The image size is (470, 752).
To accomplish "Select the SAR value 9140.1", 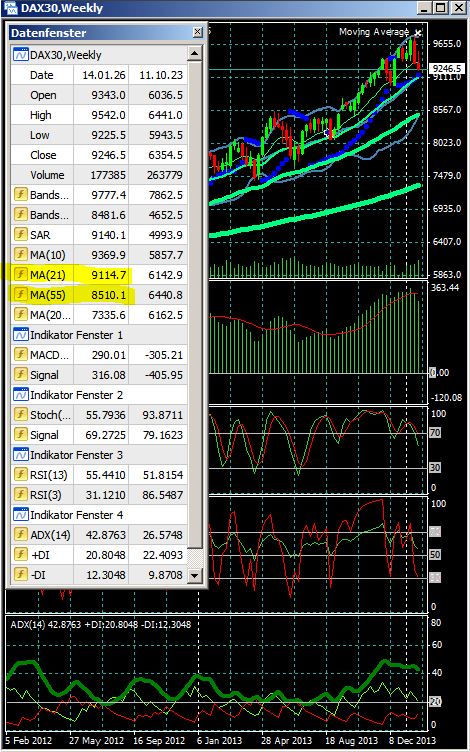I will 108,235.
